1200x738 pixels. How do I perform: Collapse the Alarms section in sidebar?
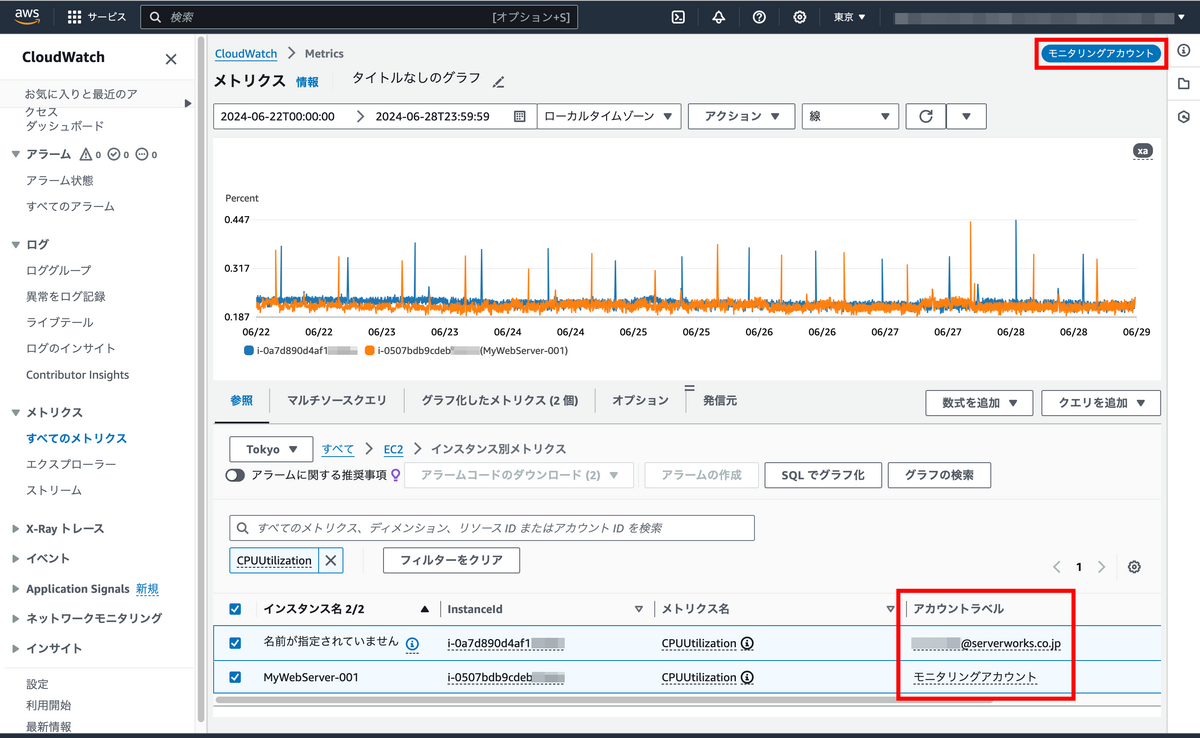point(15,155)
